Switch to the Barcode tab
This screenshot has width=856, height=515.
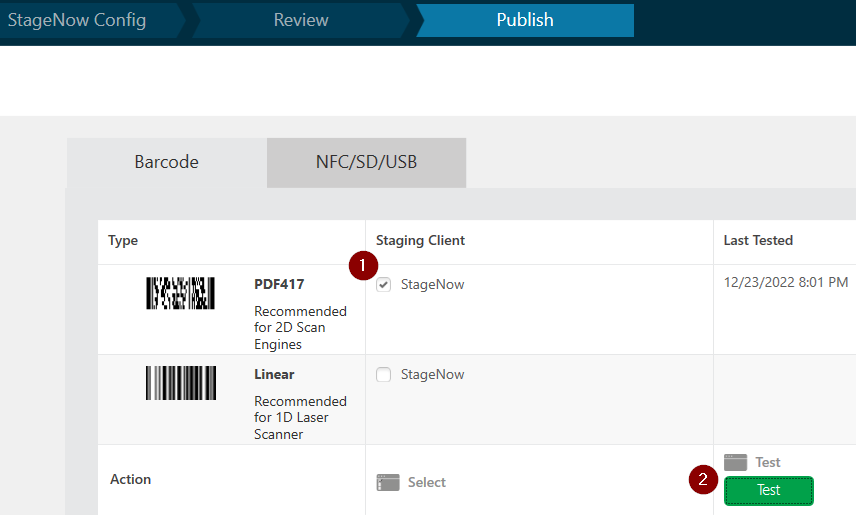[167, 162]
